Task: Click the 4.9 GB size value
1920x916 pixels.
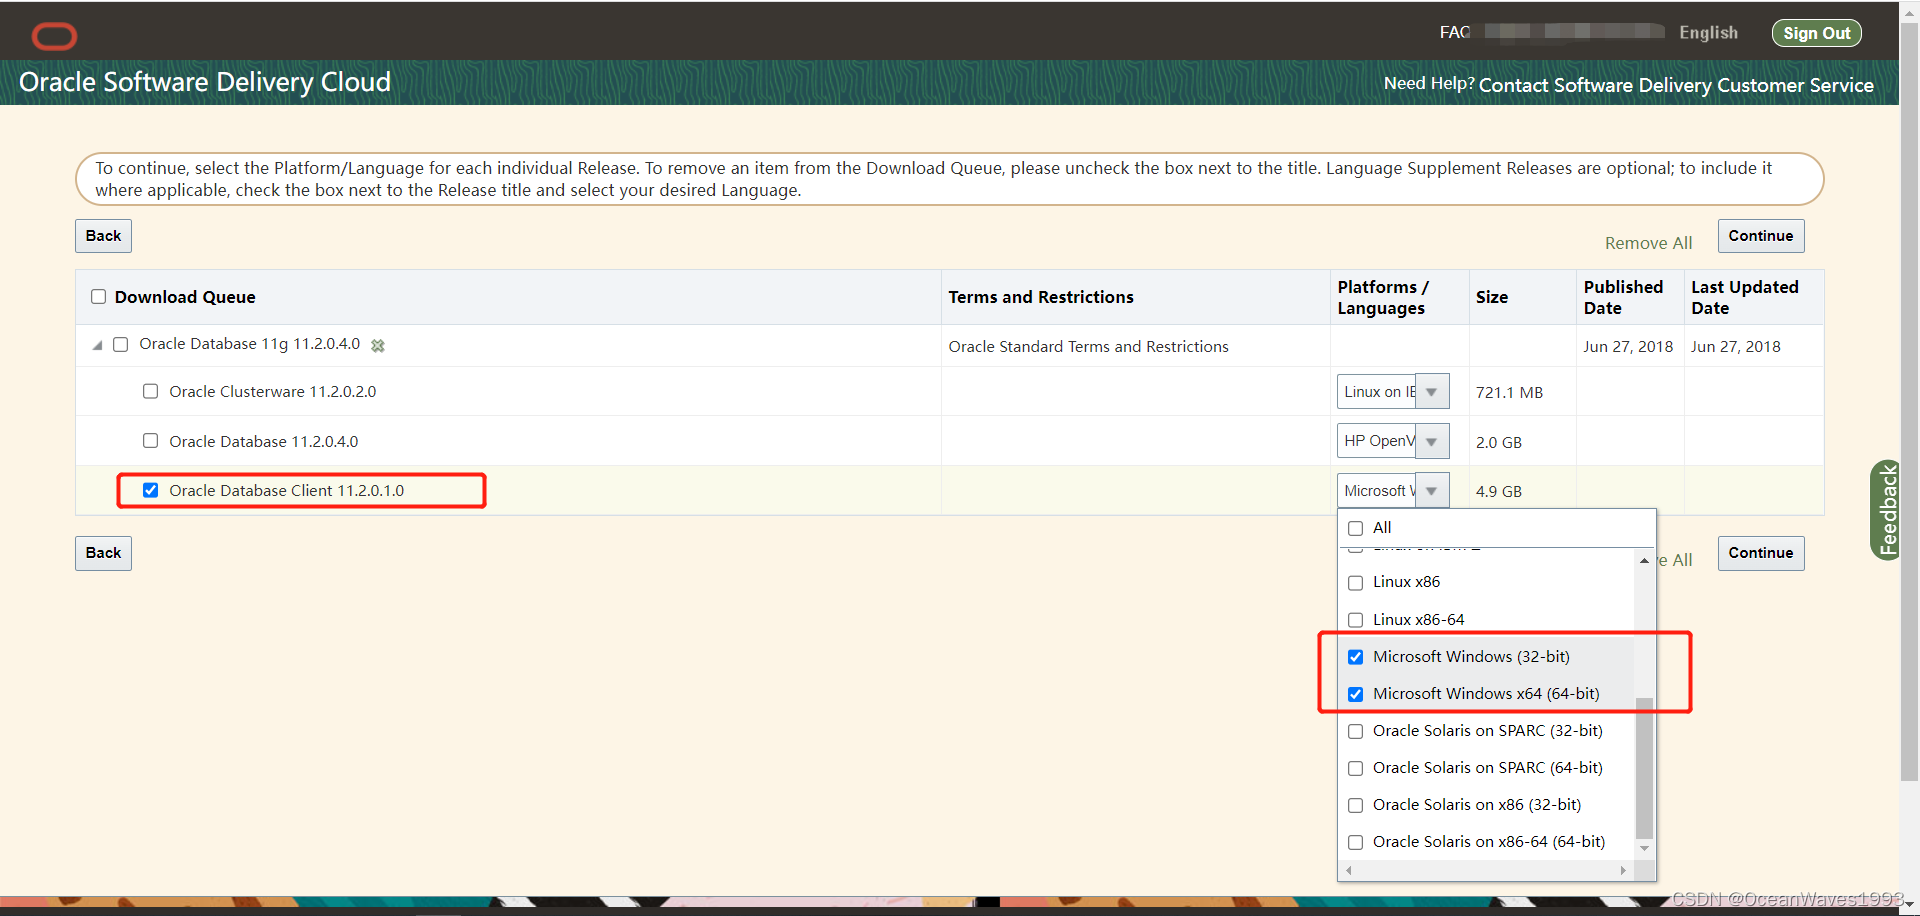Action: (x=1498, y=491)
